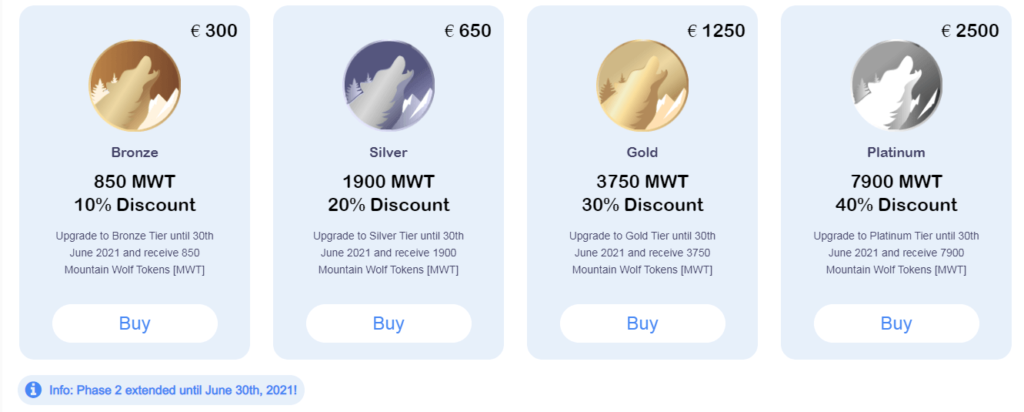Select the € 300 price label
The image size is (1024, 412).
coord(214,31)
